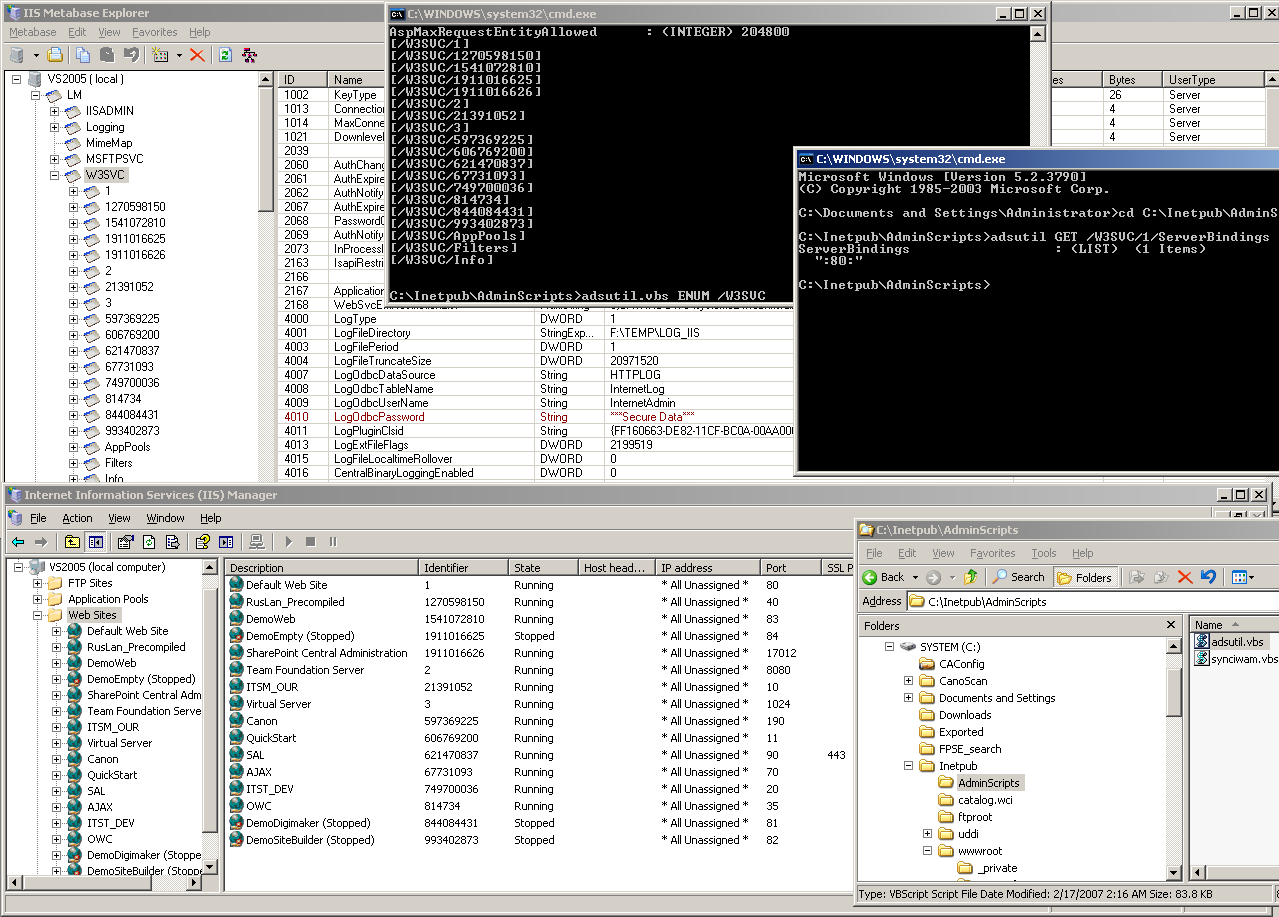Click the help icon in IIS Manager toolbar
The width and height of the screenshot is (1279, 917).
point(202,542)
